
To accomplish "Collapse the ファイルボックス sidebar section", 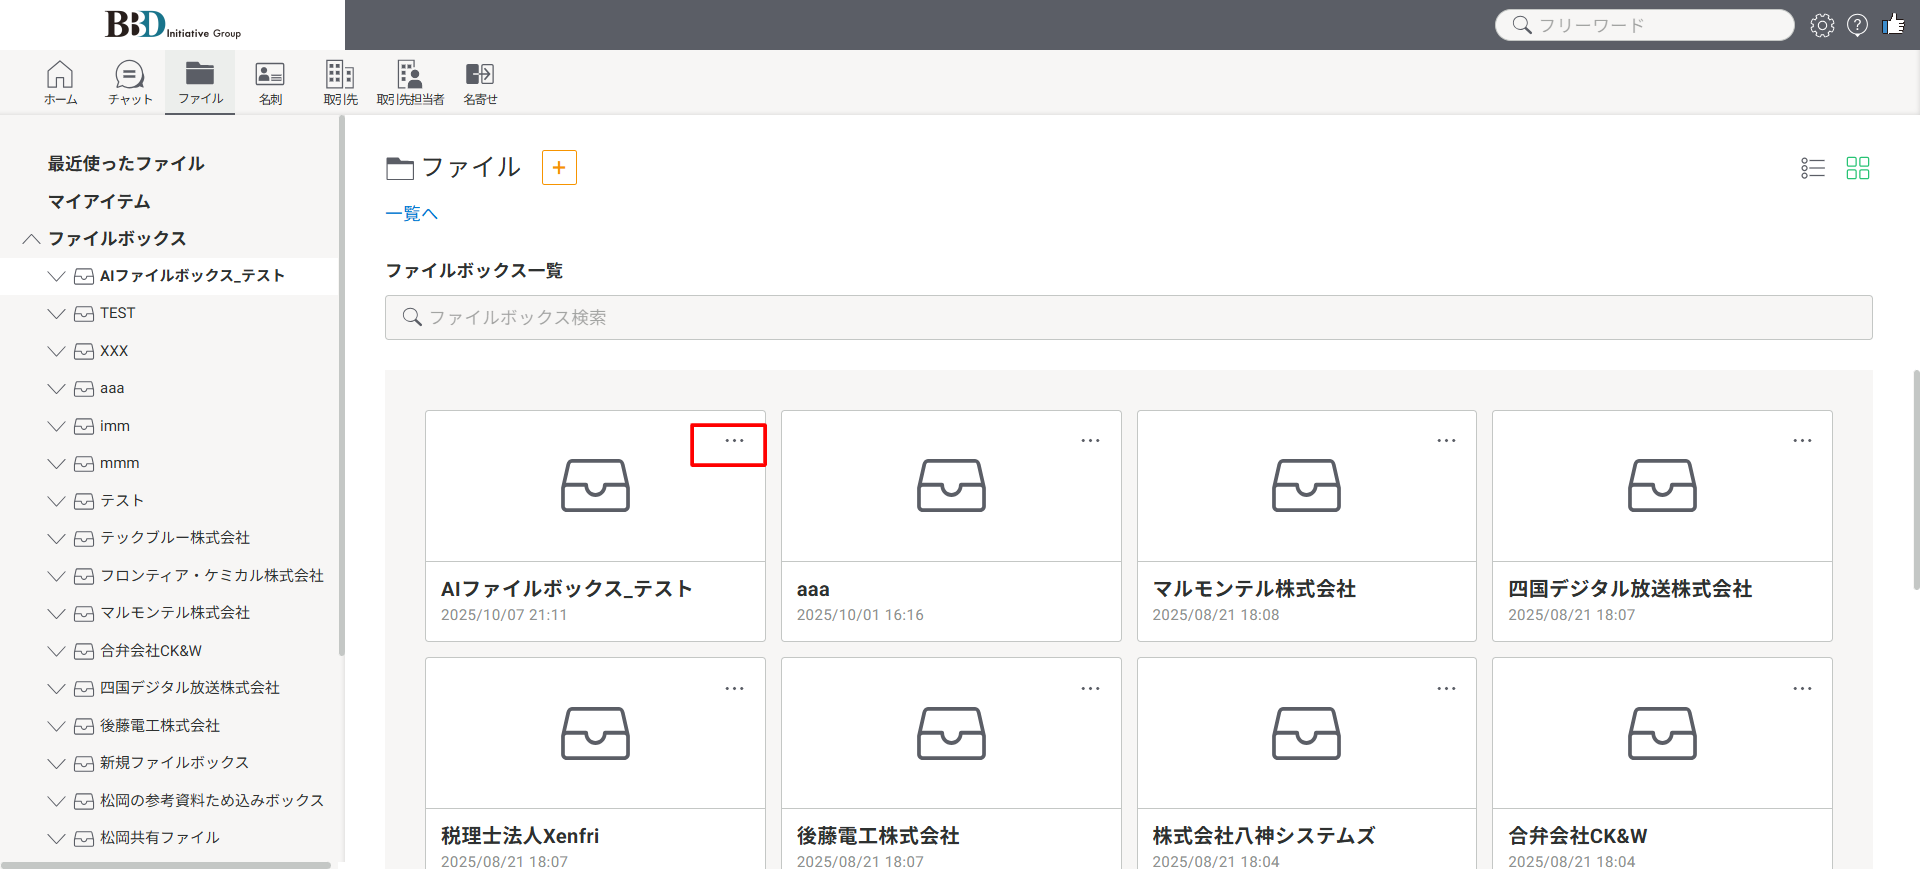I will [x=32, y=239].
